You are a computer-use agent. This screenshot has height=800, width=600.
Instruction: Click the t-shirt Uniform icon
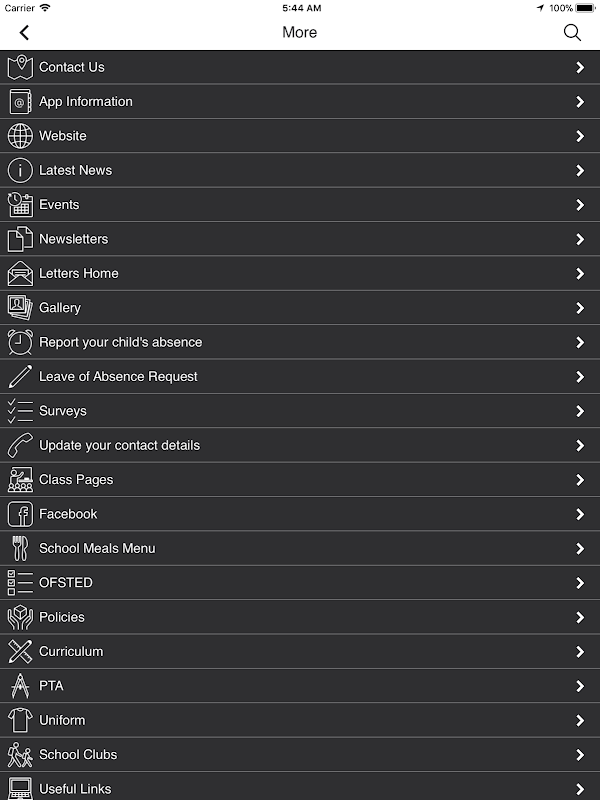pyautogui.click(x=20, y=720)
